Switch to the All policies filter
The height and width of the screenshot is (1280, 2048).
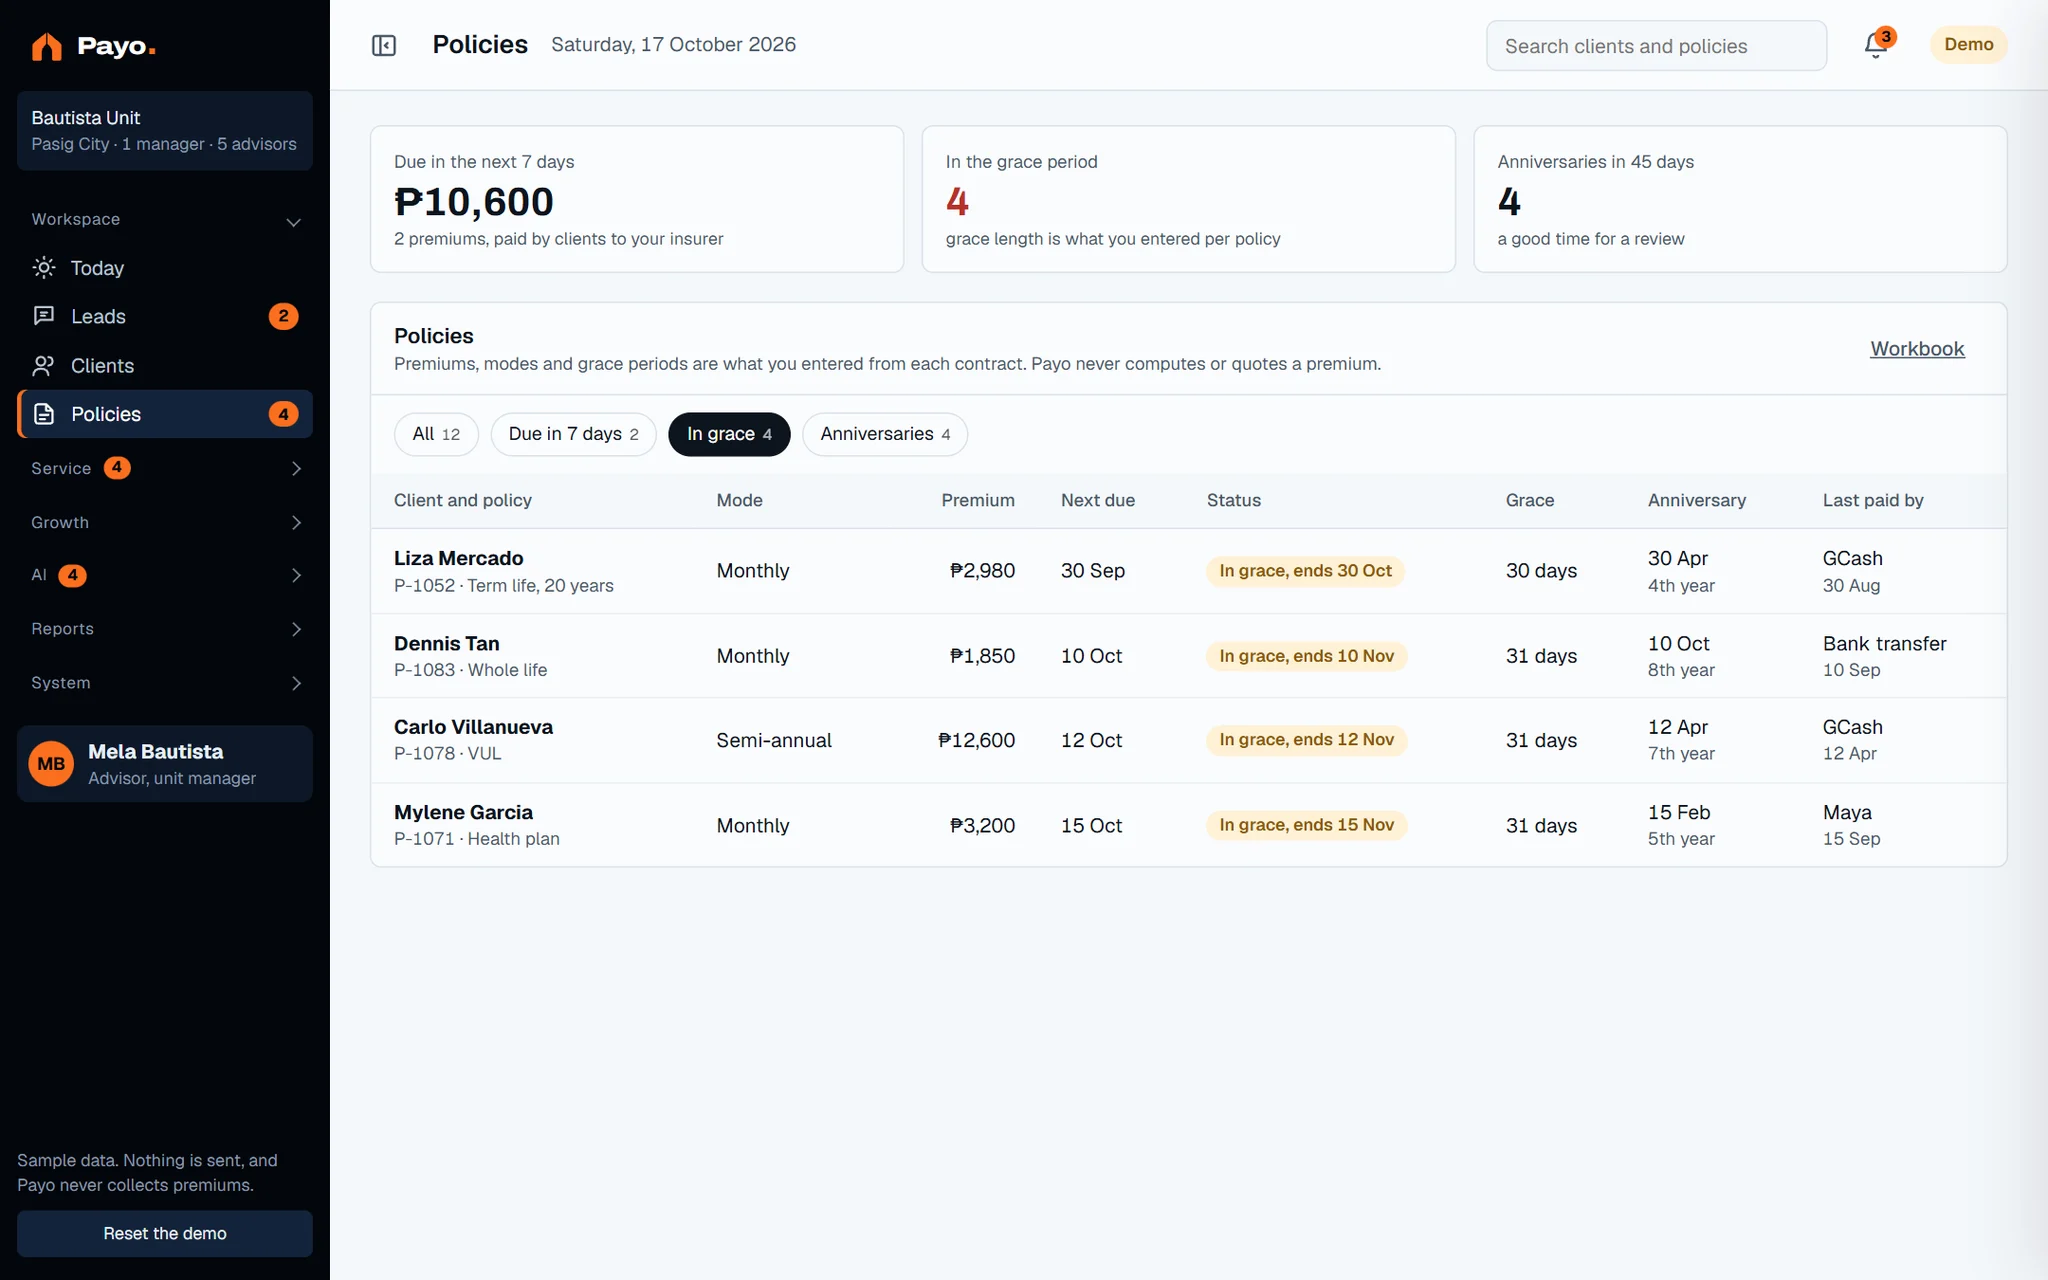pyautogui.click(x=436, y=434)
